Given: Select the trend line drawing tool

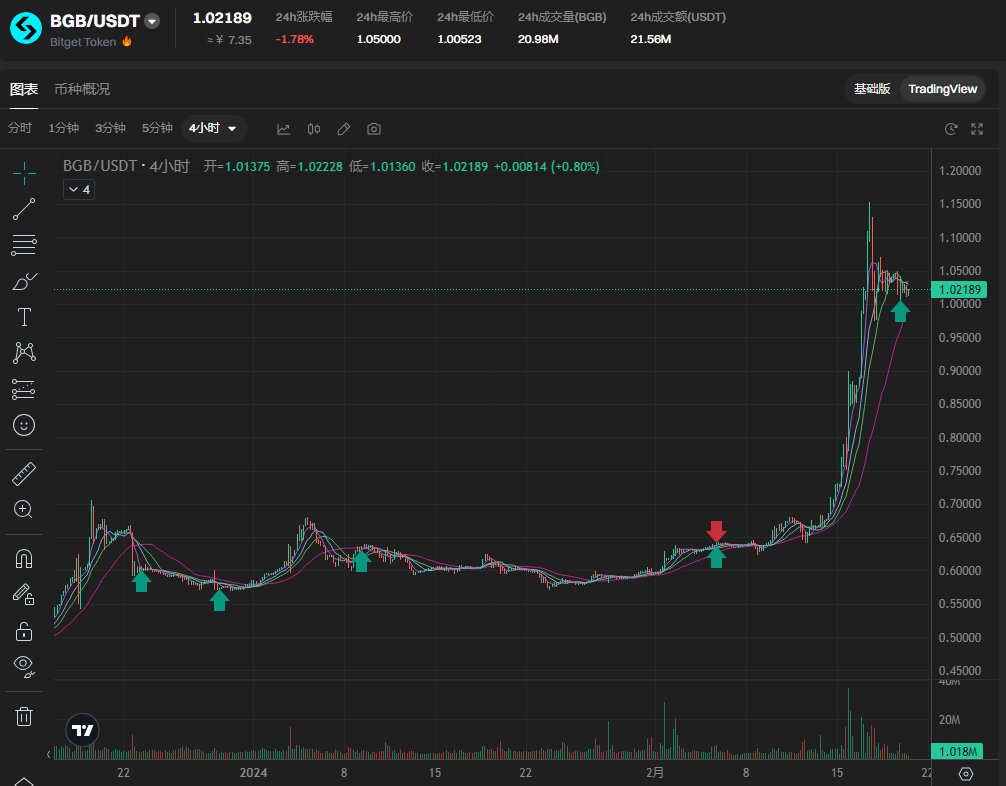Looking at the screenshot, I should coord(24,209).
